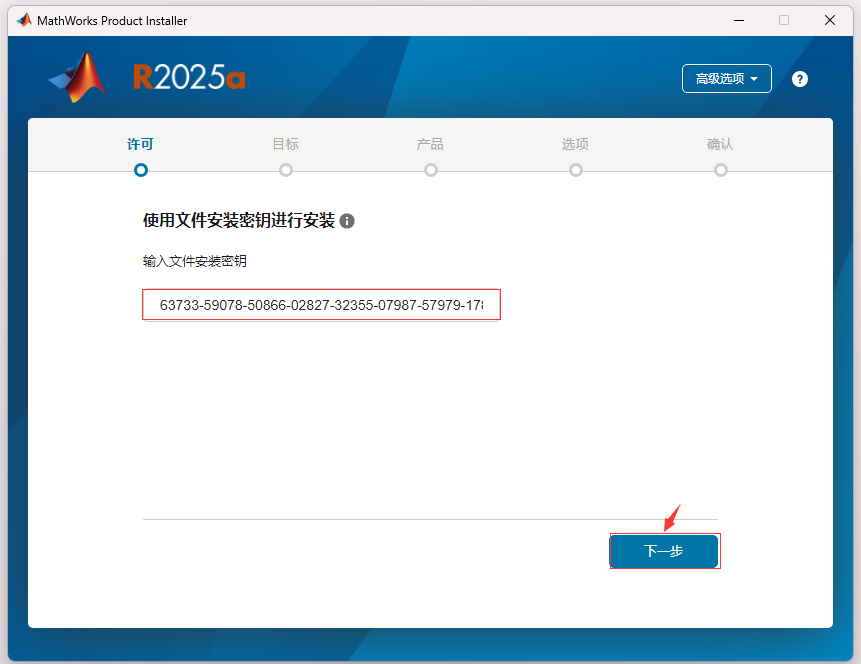Screen dimensions: 861x664
Task: Select the 目标 step circle indicator
Action: coord(285,170)
